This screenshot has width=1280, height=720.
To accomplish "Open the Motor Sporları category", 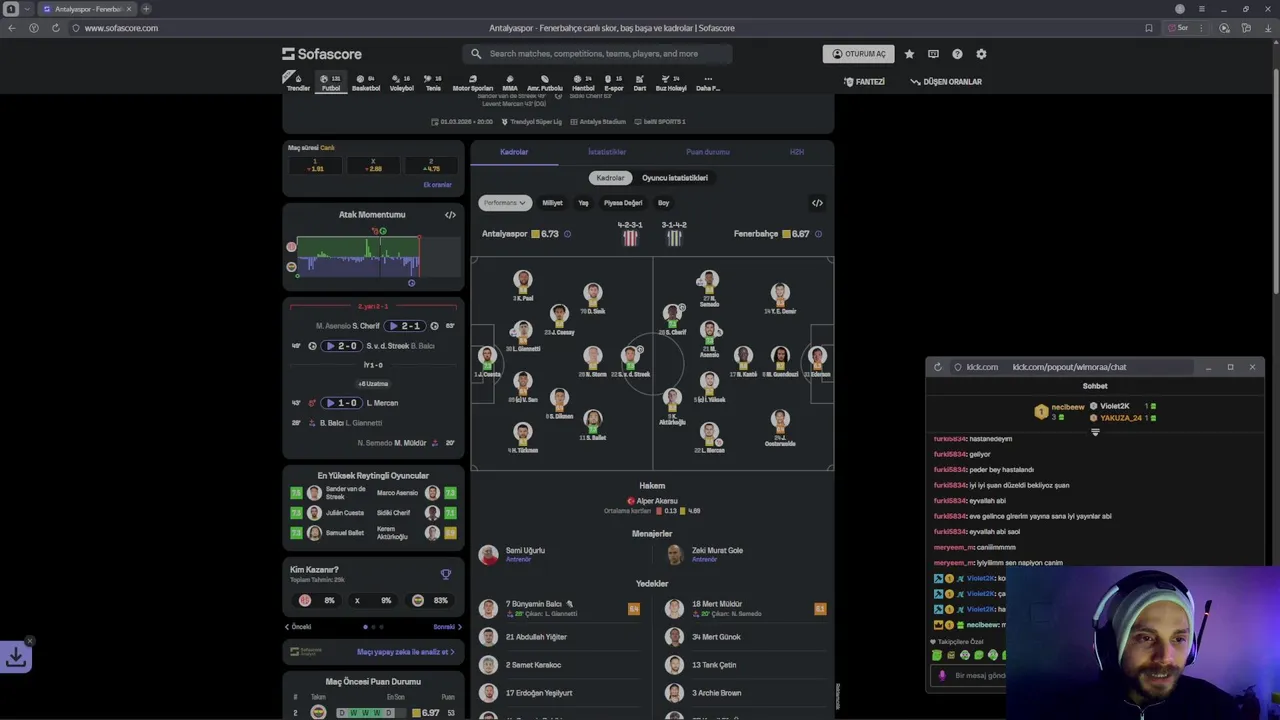I will [473, 82].
